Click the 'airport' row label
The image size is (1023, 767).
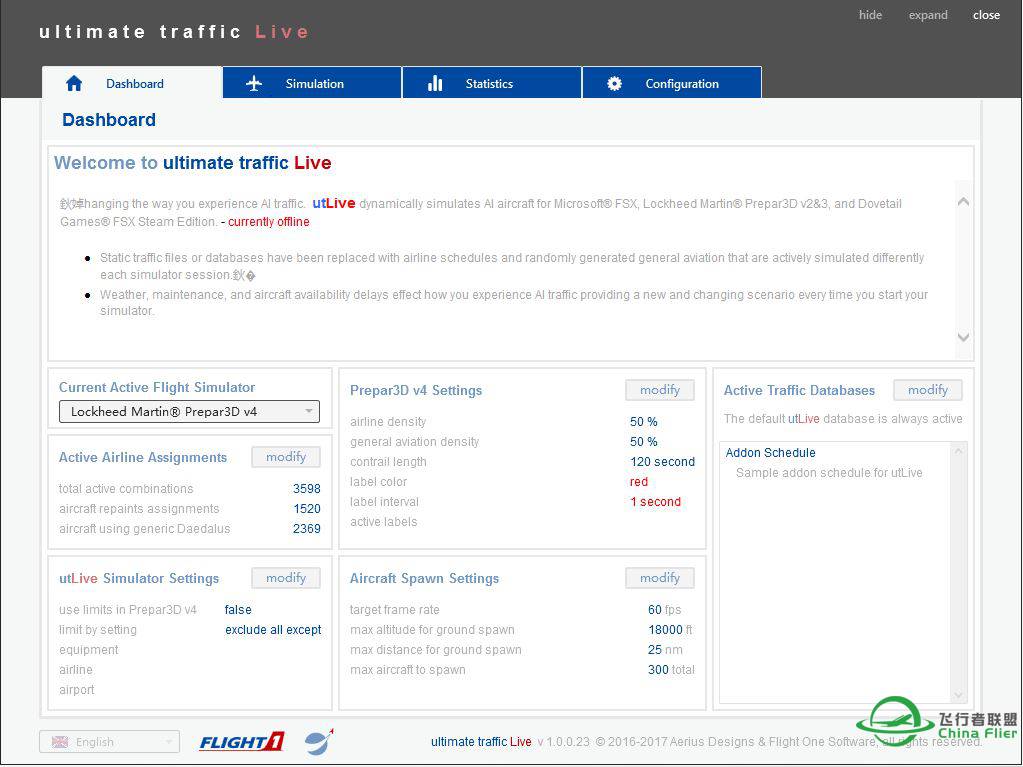tap(76, 690)
